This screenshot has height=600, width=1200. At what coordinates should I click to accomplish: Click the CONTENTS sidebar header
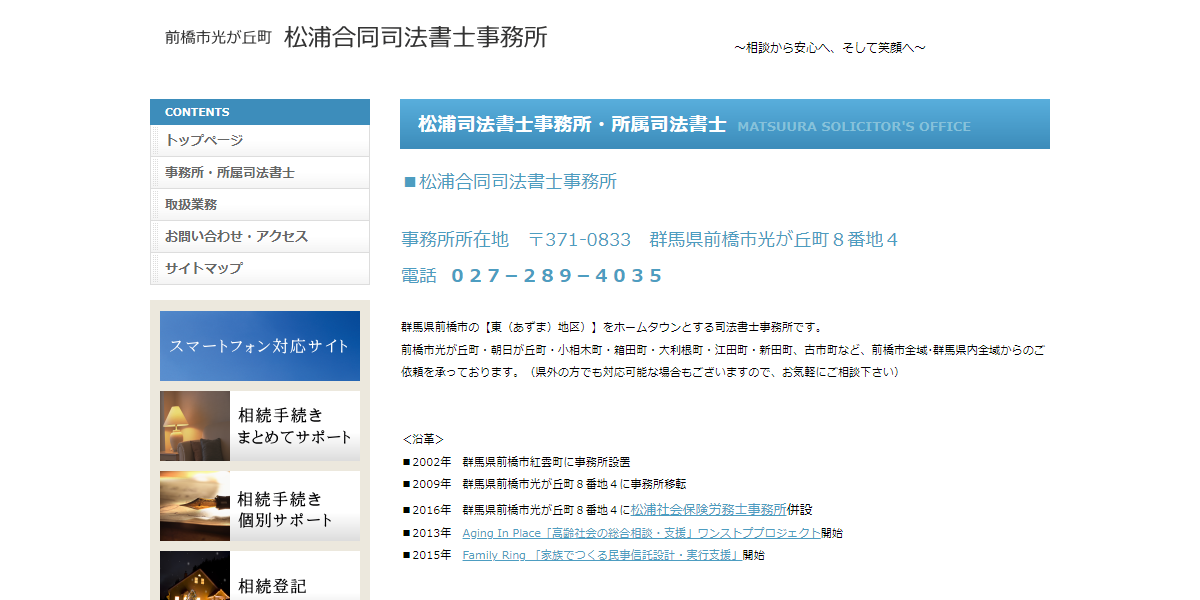pyautogui.click(x=198, y=112)
